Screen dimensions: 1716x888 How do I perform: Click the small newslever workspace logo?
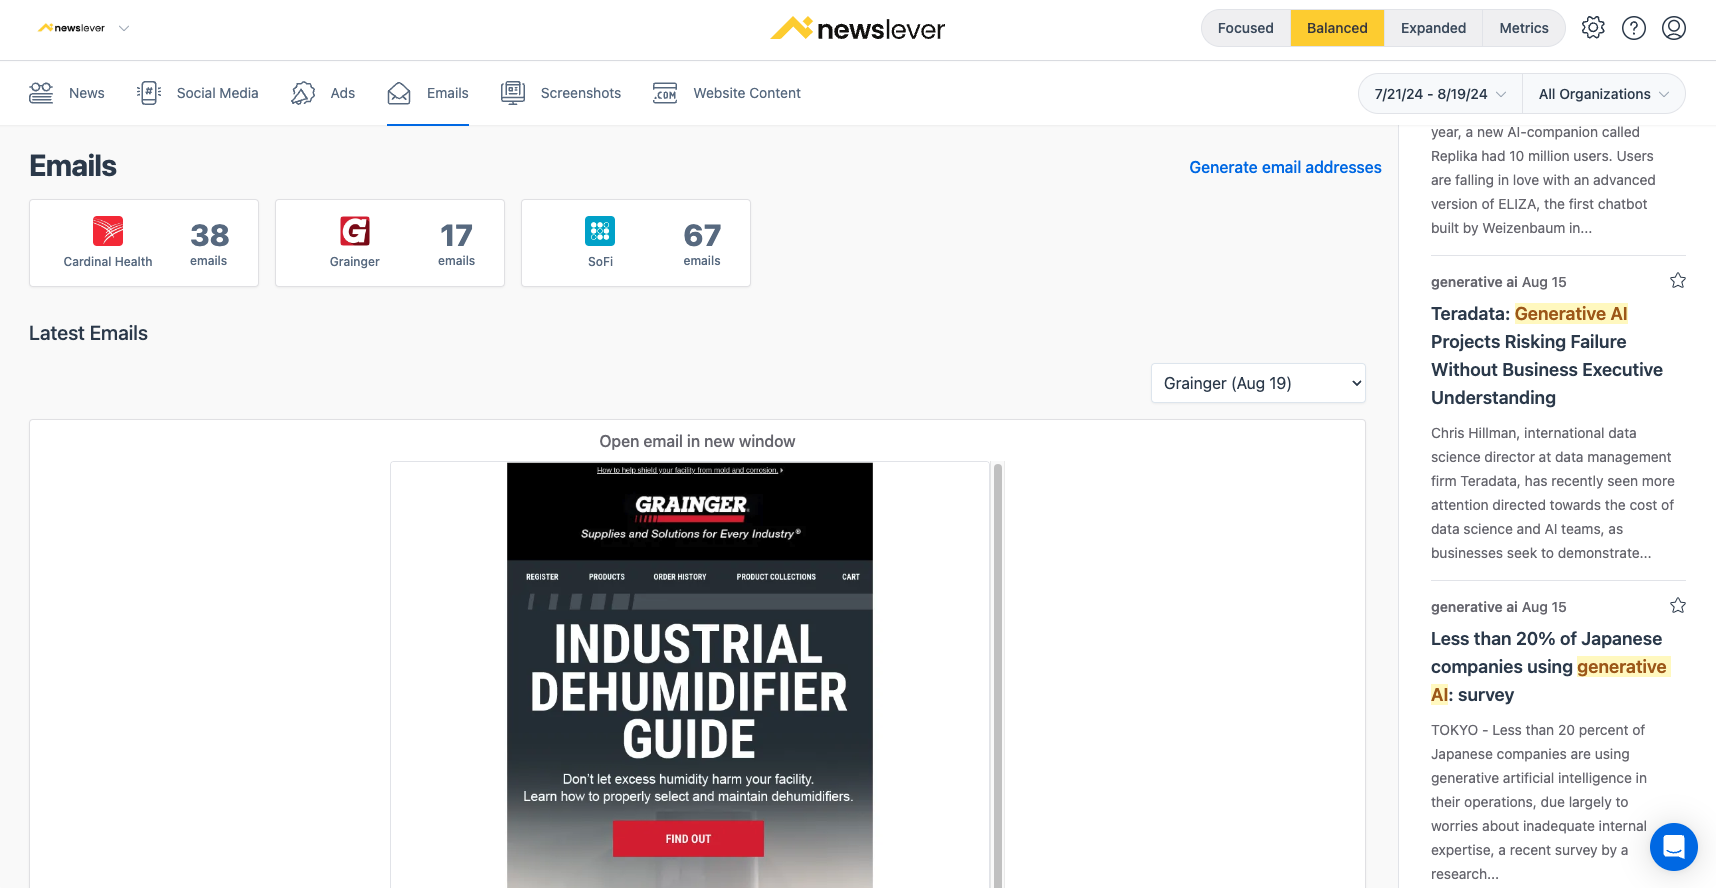pyautogui.click(x=71, y=28)
